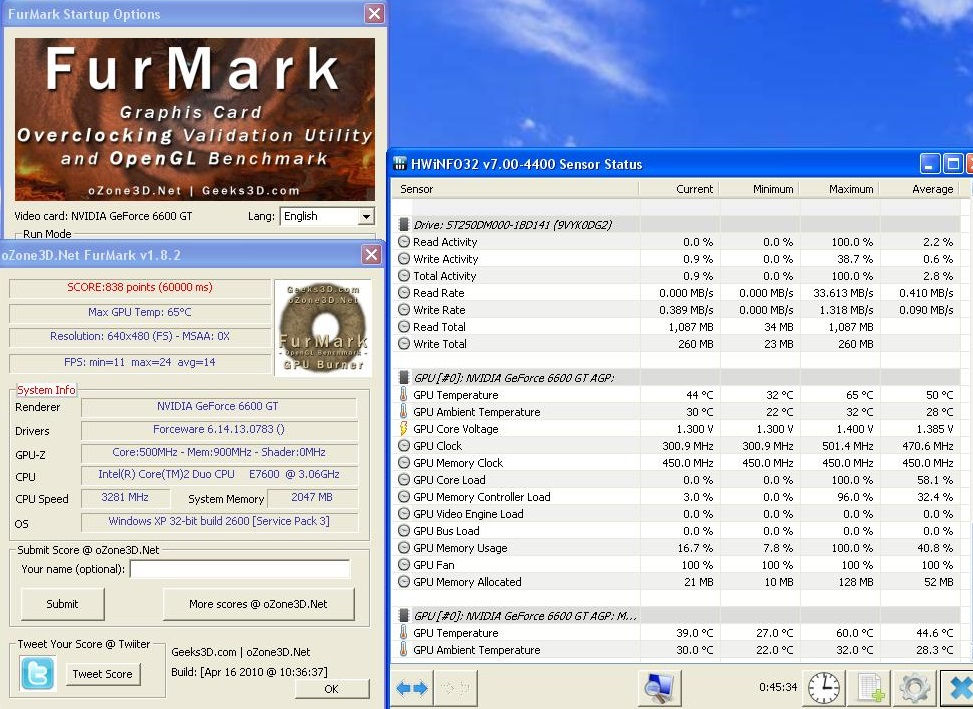973x709 pixels.
Task: Click the 2047 MB System Memory value
Action: [312, 497]
